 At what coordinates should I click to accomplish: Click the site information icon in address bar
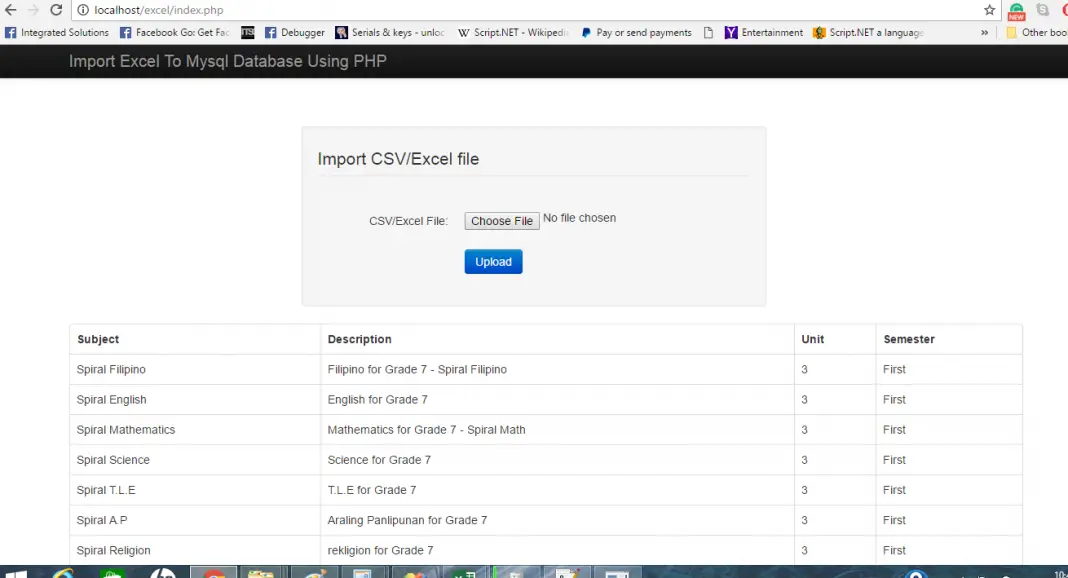83,10
